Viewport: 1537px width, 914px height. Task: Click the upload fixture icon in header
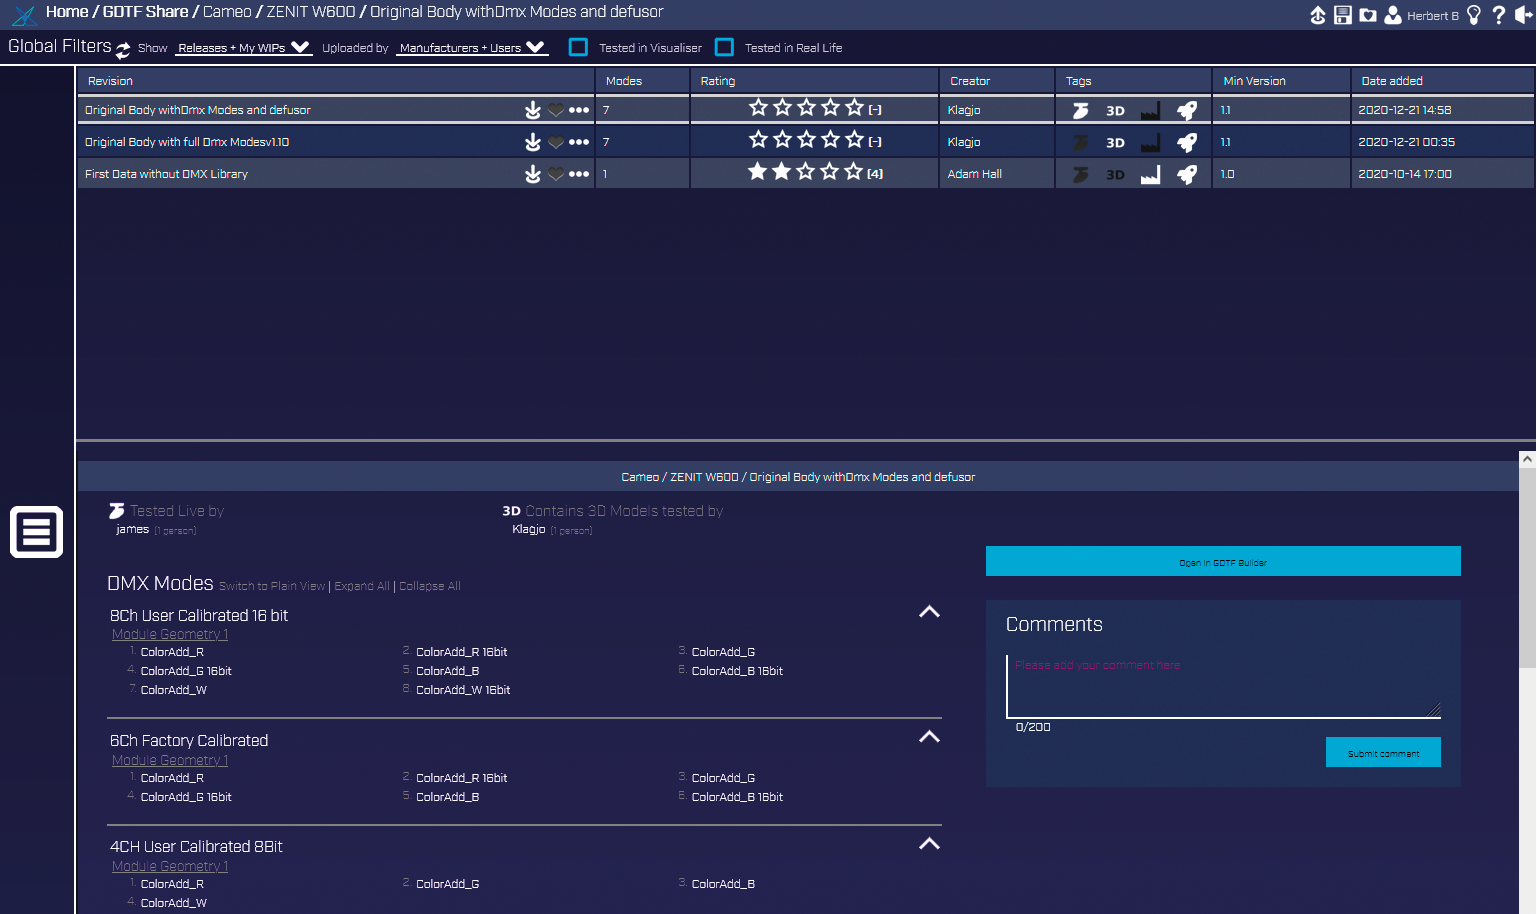(1318, 15)
